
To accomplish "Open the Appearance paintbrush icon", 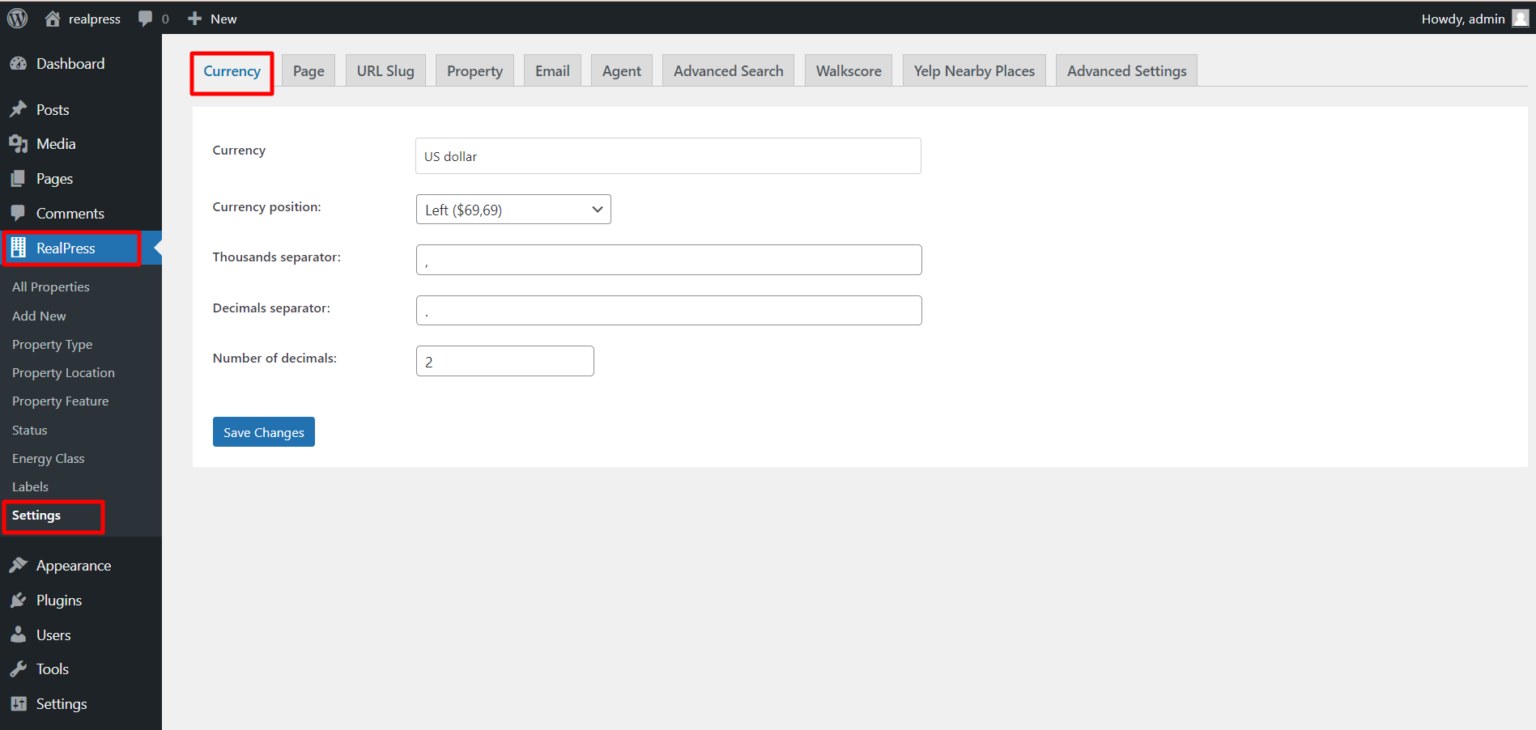I will tap(21, 565).
